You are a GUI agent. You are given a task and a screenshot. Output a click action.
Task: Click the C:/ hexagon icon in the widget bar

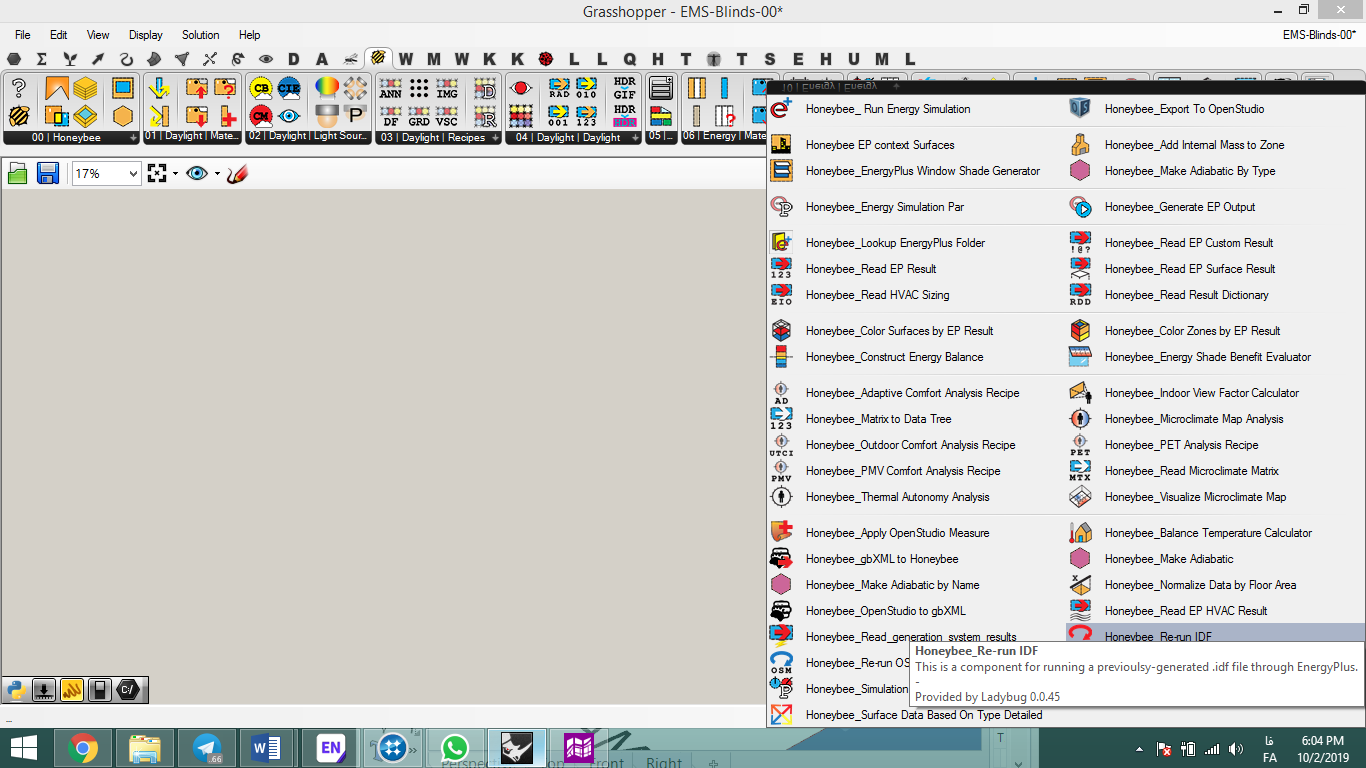(x=128, y=689)
